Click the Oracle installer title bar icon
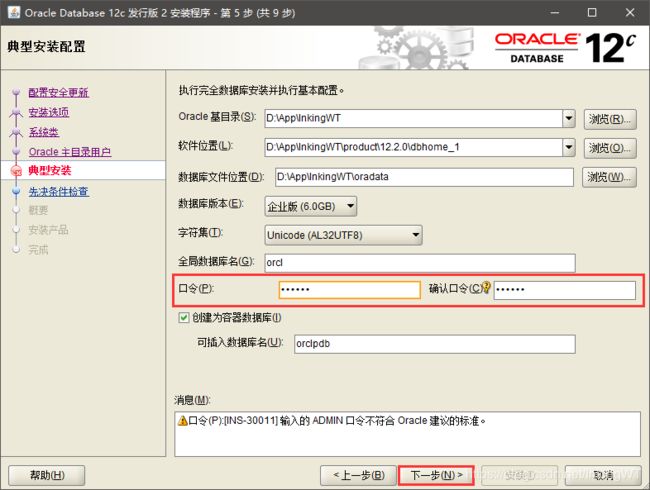 click(x=14, y=12)
